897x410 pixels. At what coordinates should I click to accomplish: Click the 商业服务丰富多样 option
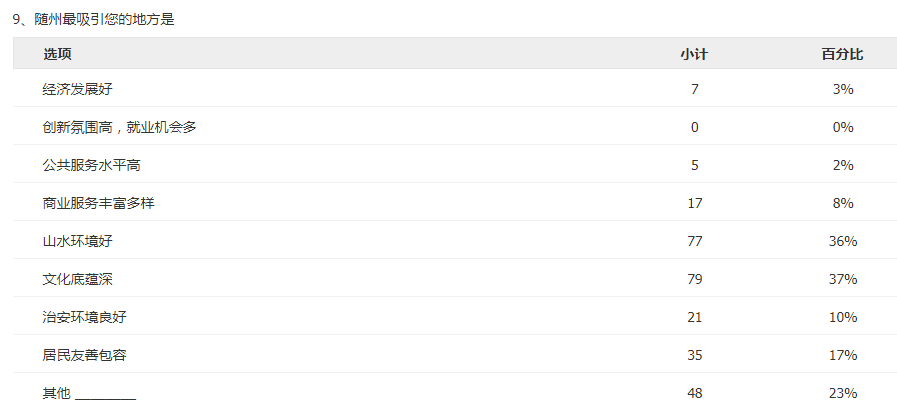coord(98,203)
